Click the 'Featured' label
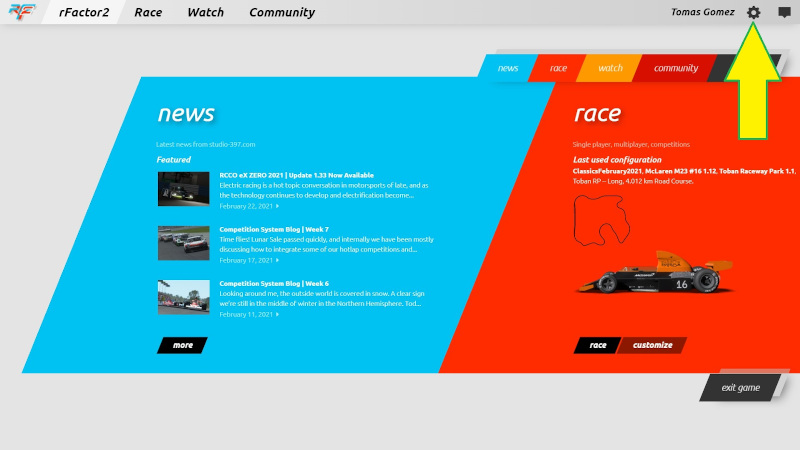800x450 pixels. (x=173, y=160)
